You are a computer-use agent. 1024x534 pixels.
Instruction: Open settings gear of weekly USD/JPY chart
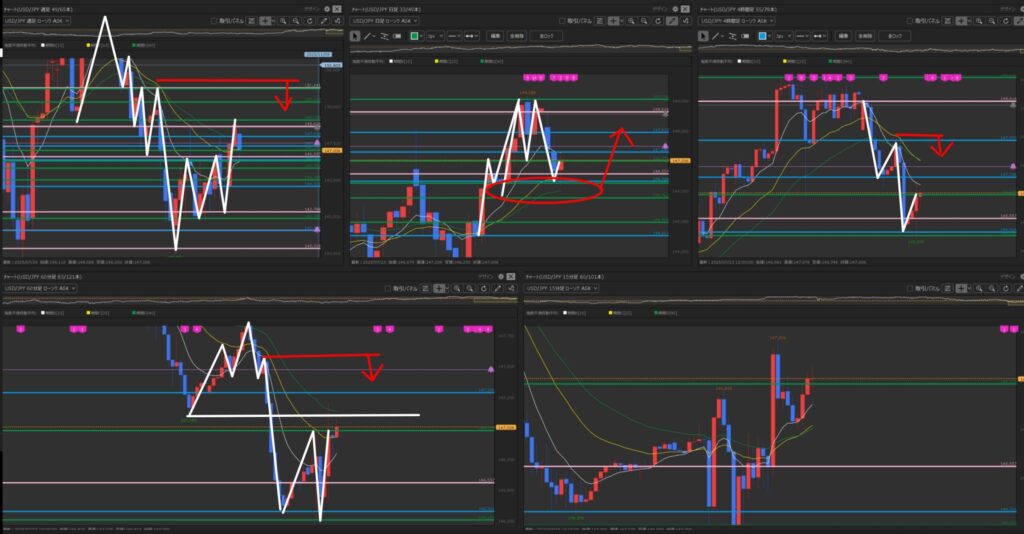point(327,9)
